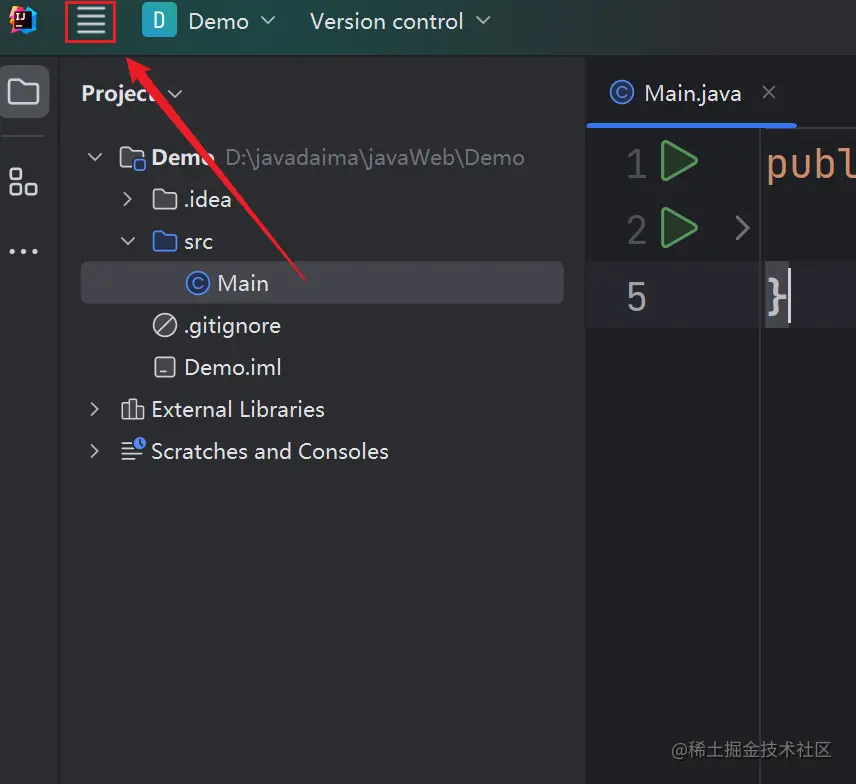
Task: Click the Demo.iml file icon
Action: 164,367
